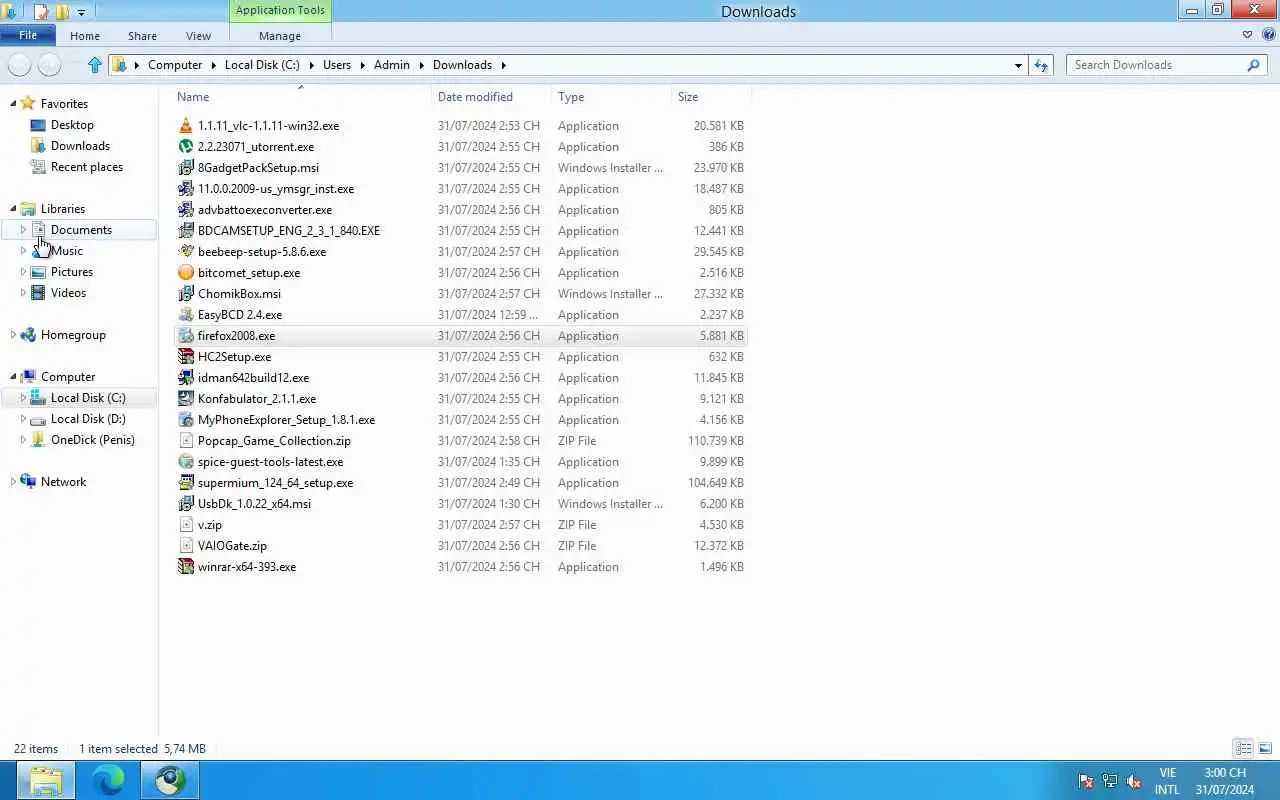The image size is (1280, 800).
Task: Click Local Disk (C:) in the breadcrumb
Action: (x=262, y=65)
